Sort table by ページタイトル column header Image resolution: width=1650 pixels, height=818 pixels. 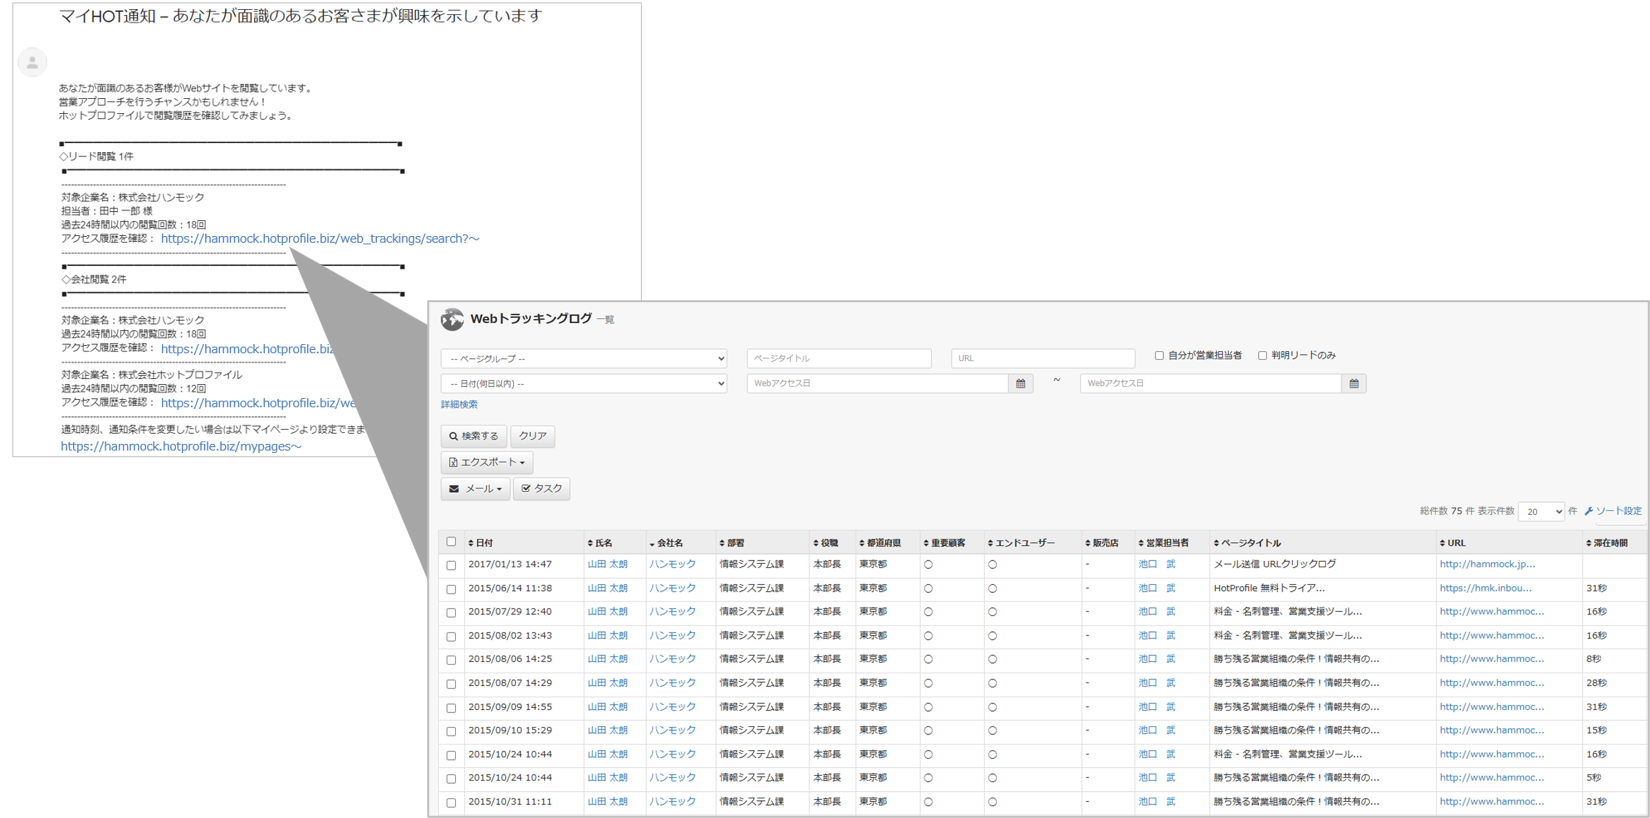tap(1247, 543)
